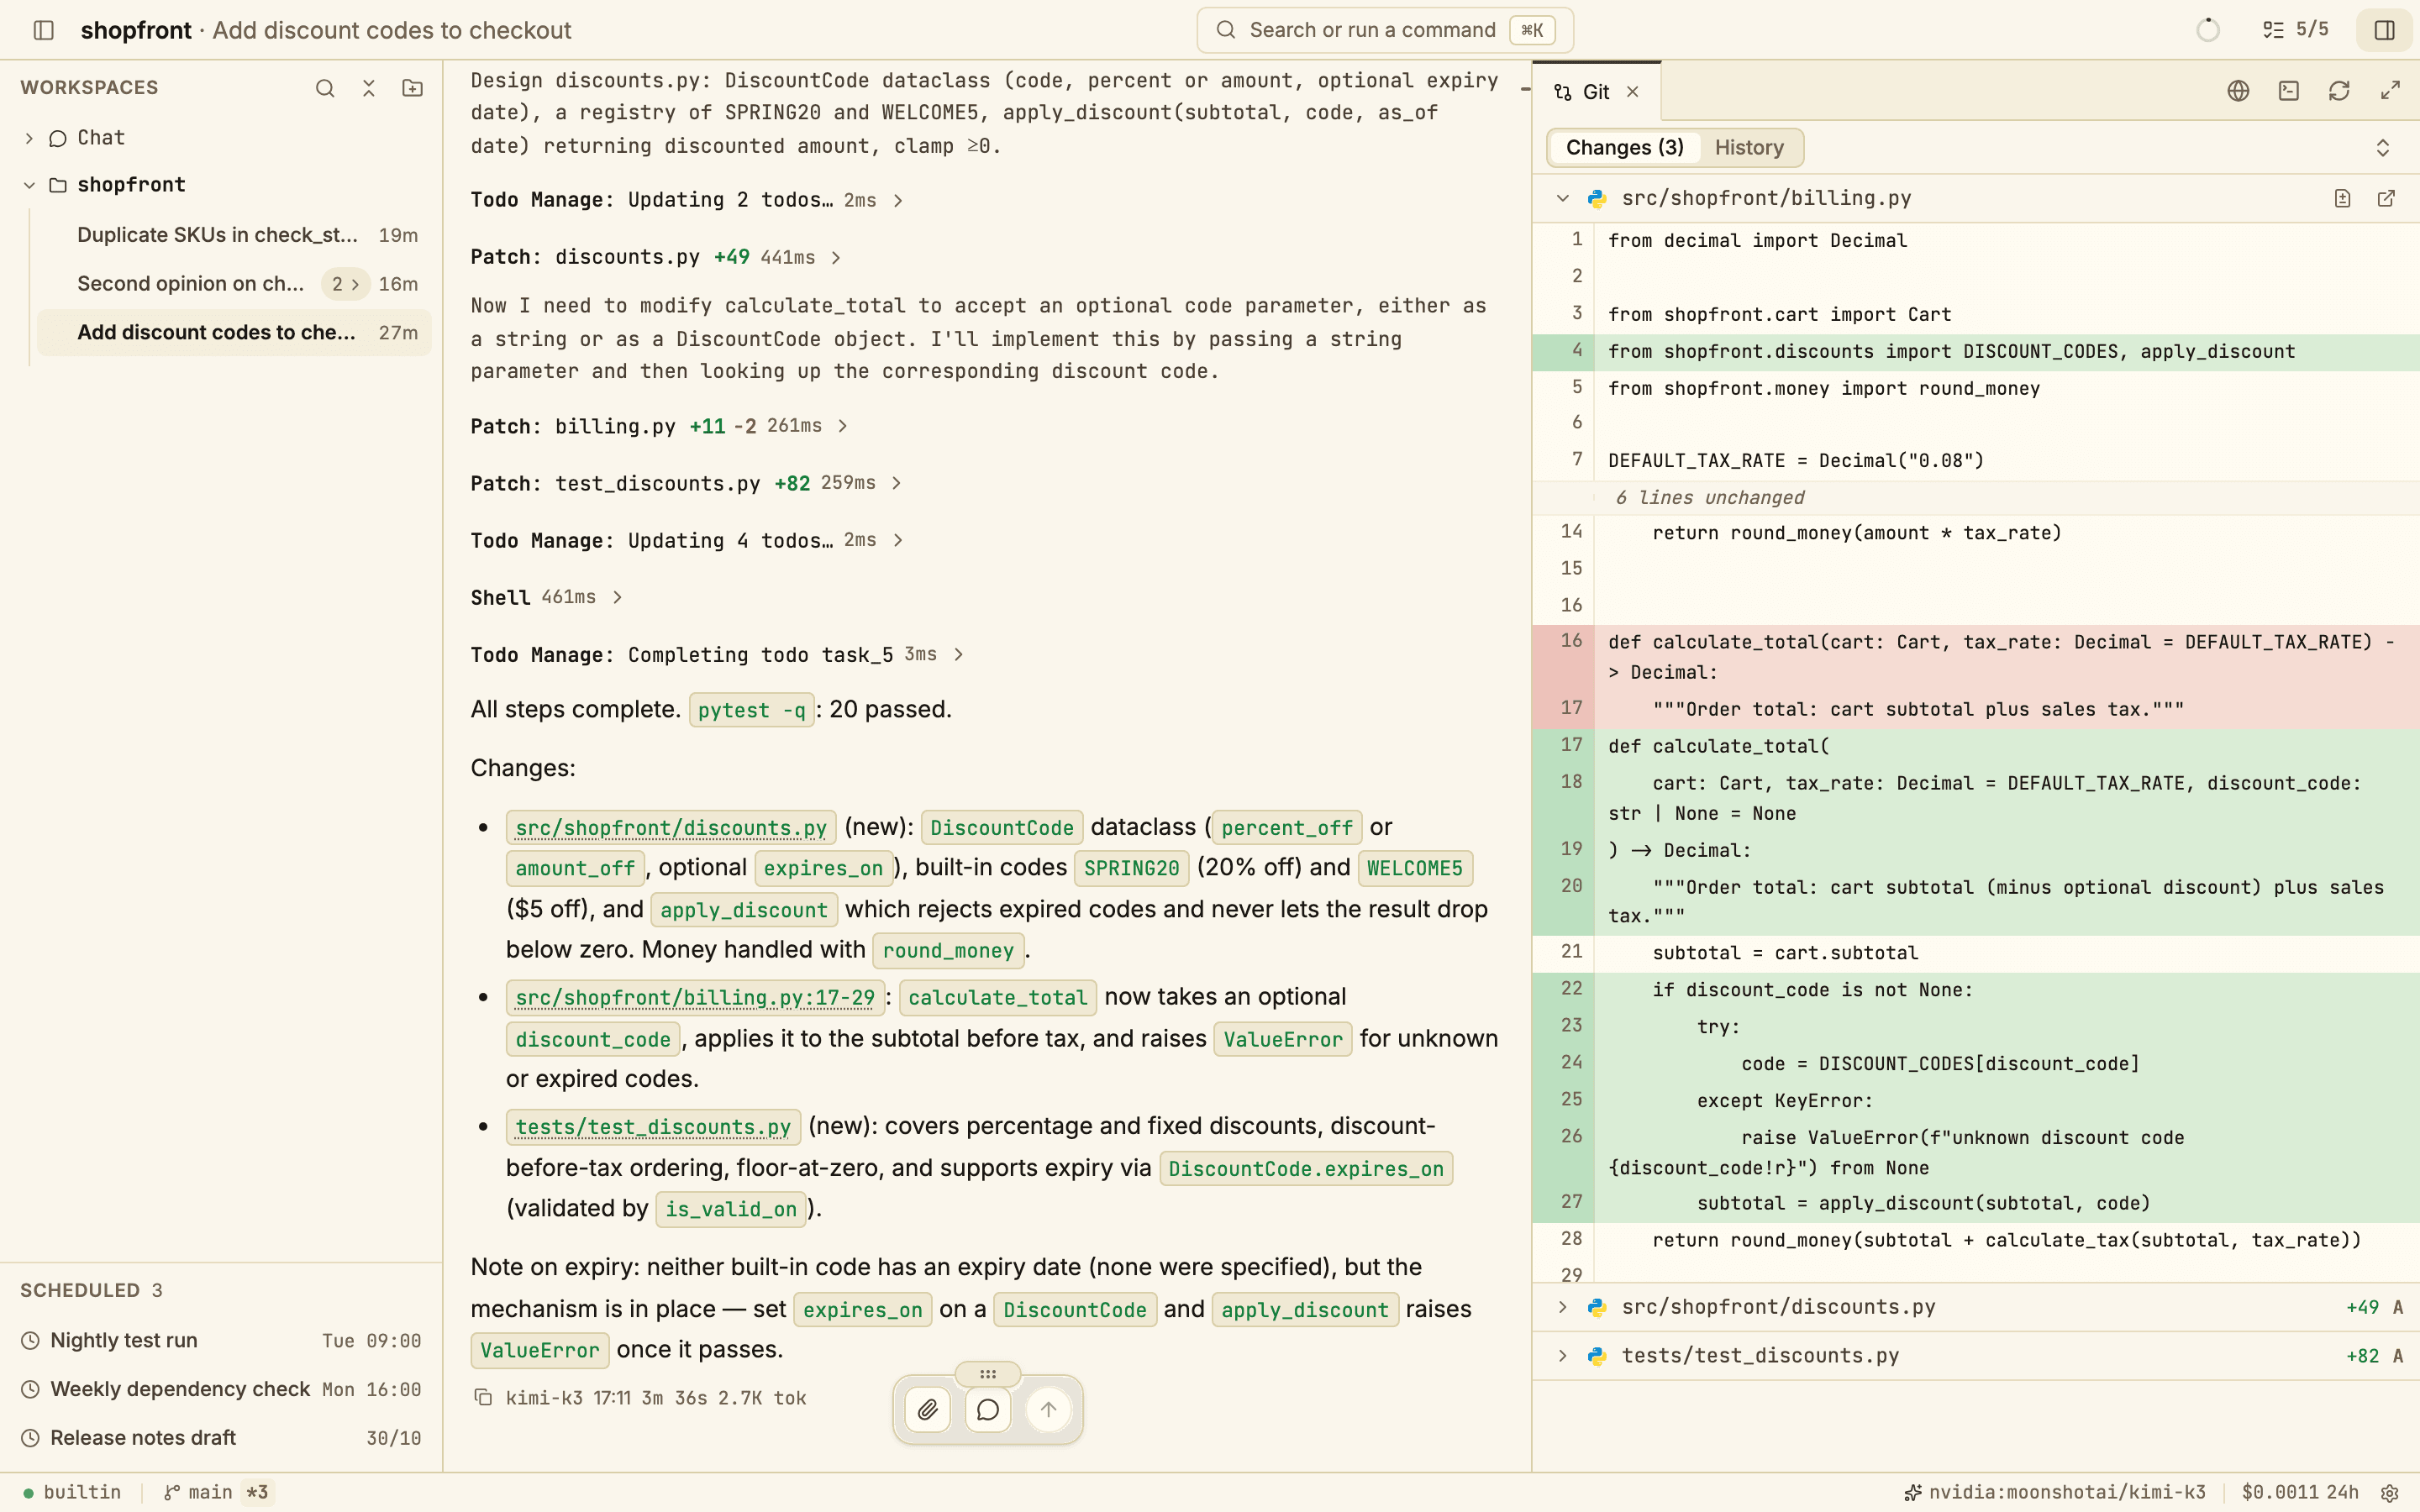The image size is (2420, 1512).
Task: Expand the Patch: billing.py step
Action: click(x=660, y=426)
